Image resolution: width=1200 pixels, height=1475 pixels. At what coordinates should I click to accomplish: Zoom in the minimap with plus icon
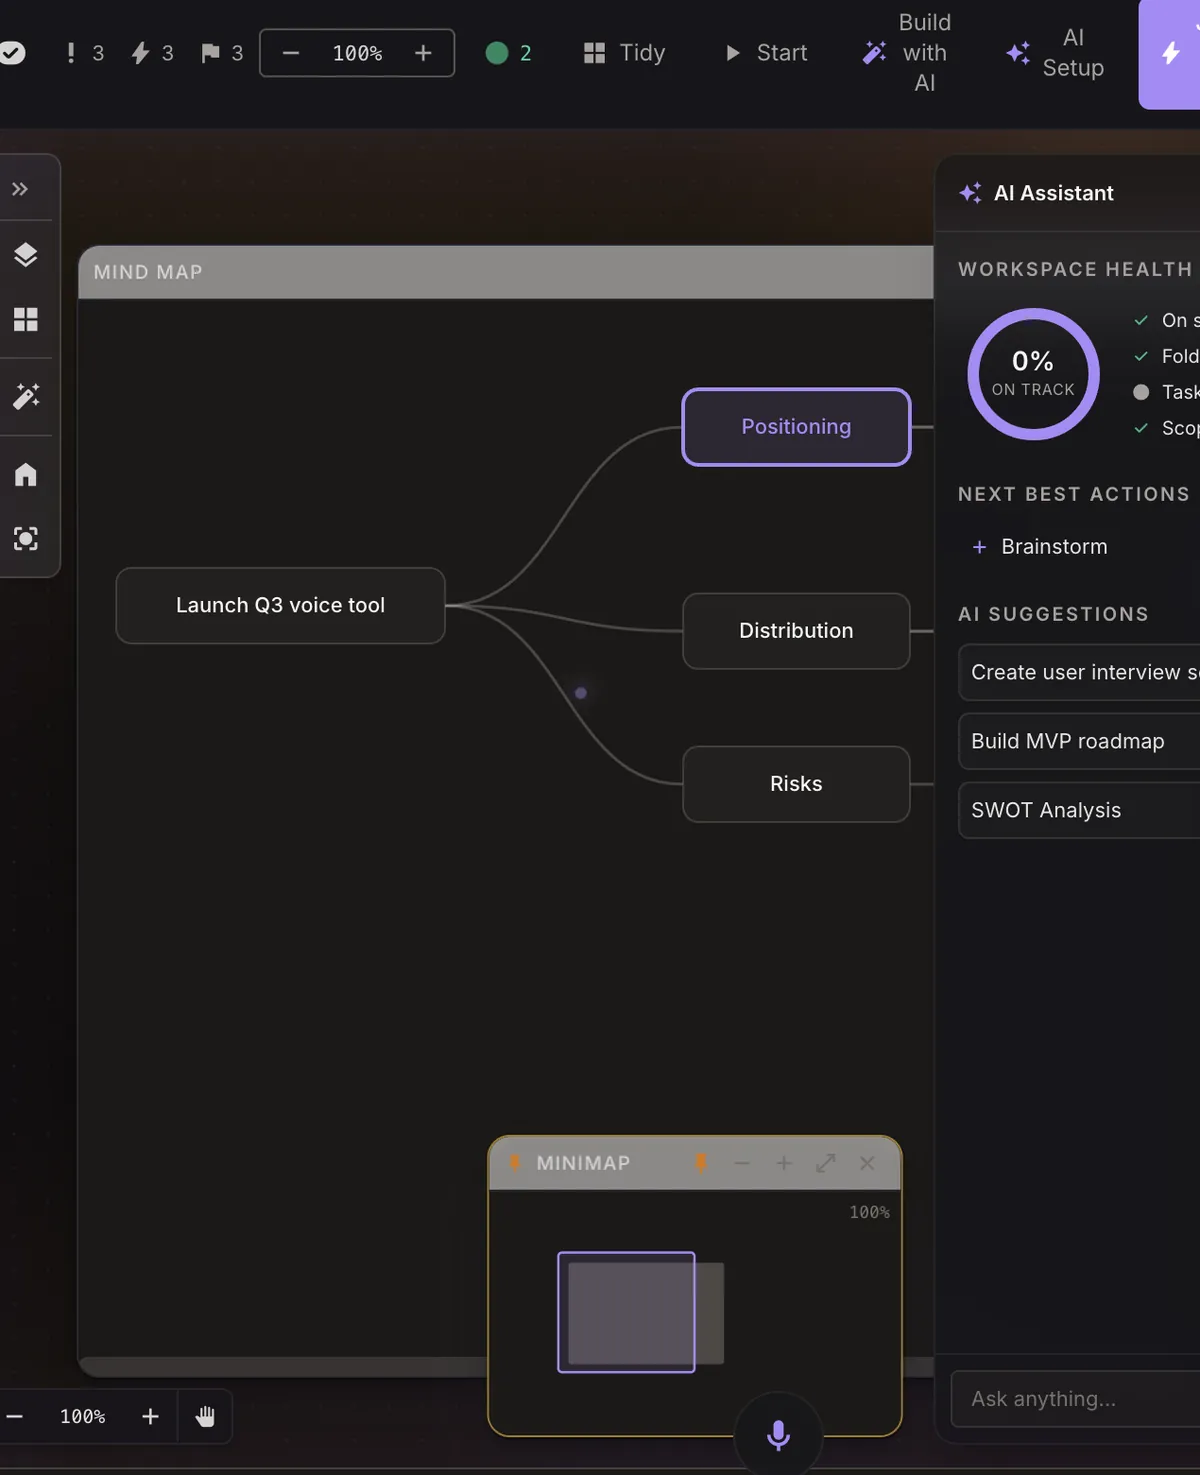(784, 1163)
